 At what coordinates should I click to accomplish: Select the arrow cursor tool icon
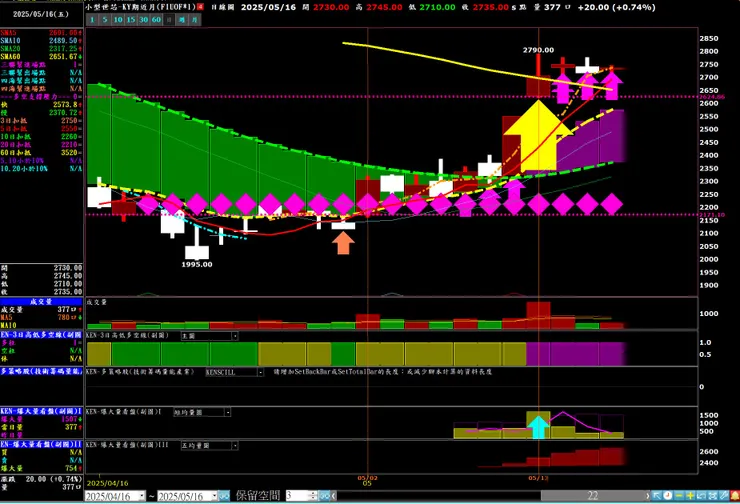(656, 496)
